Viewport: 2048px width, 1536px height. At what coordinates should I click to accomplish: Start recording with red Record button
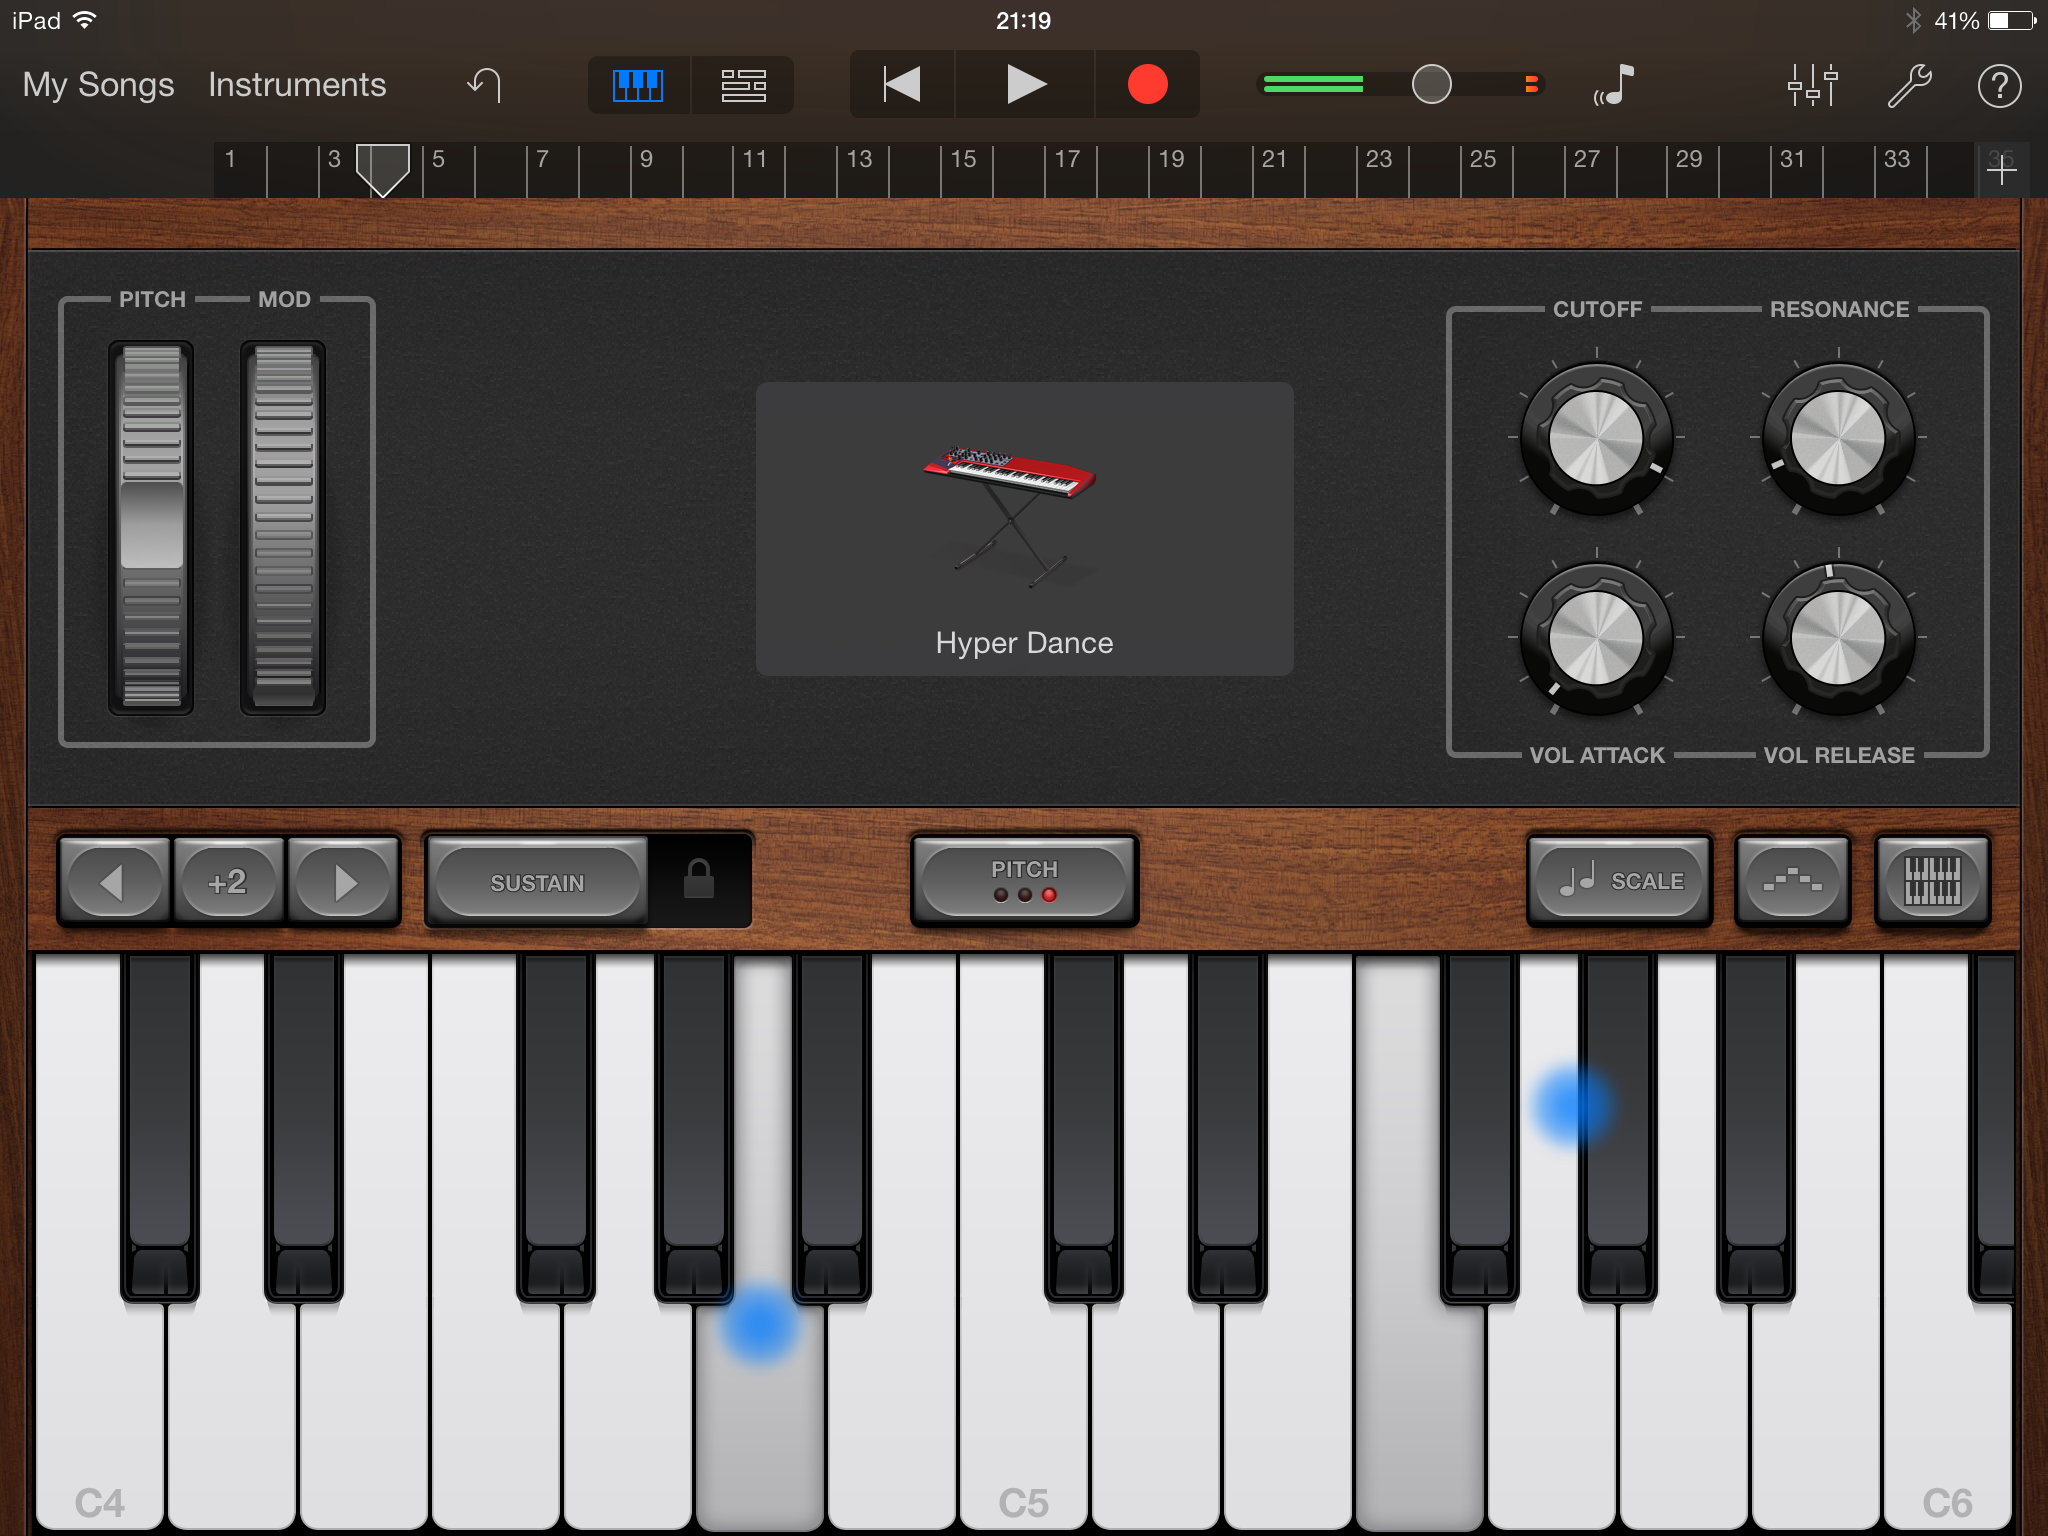1147,85
